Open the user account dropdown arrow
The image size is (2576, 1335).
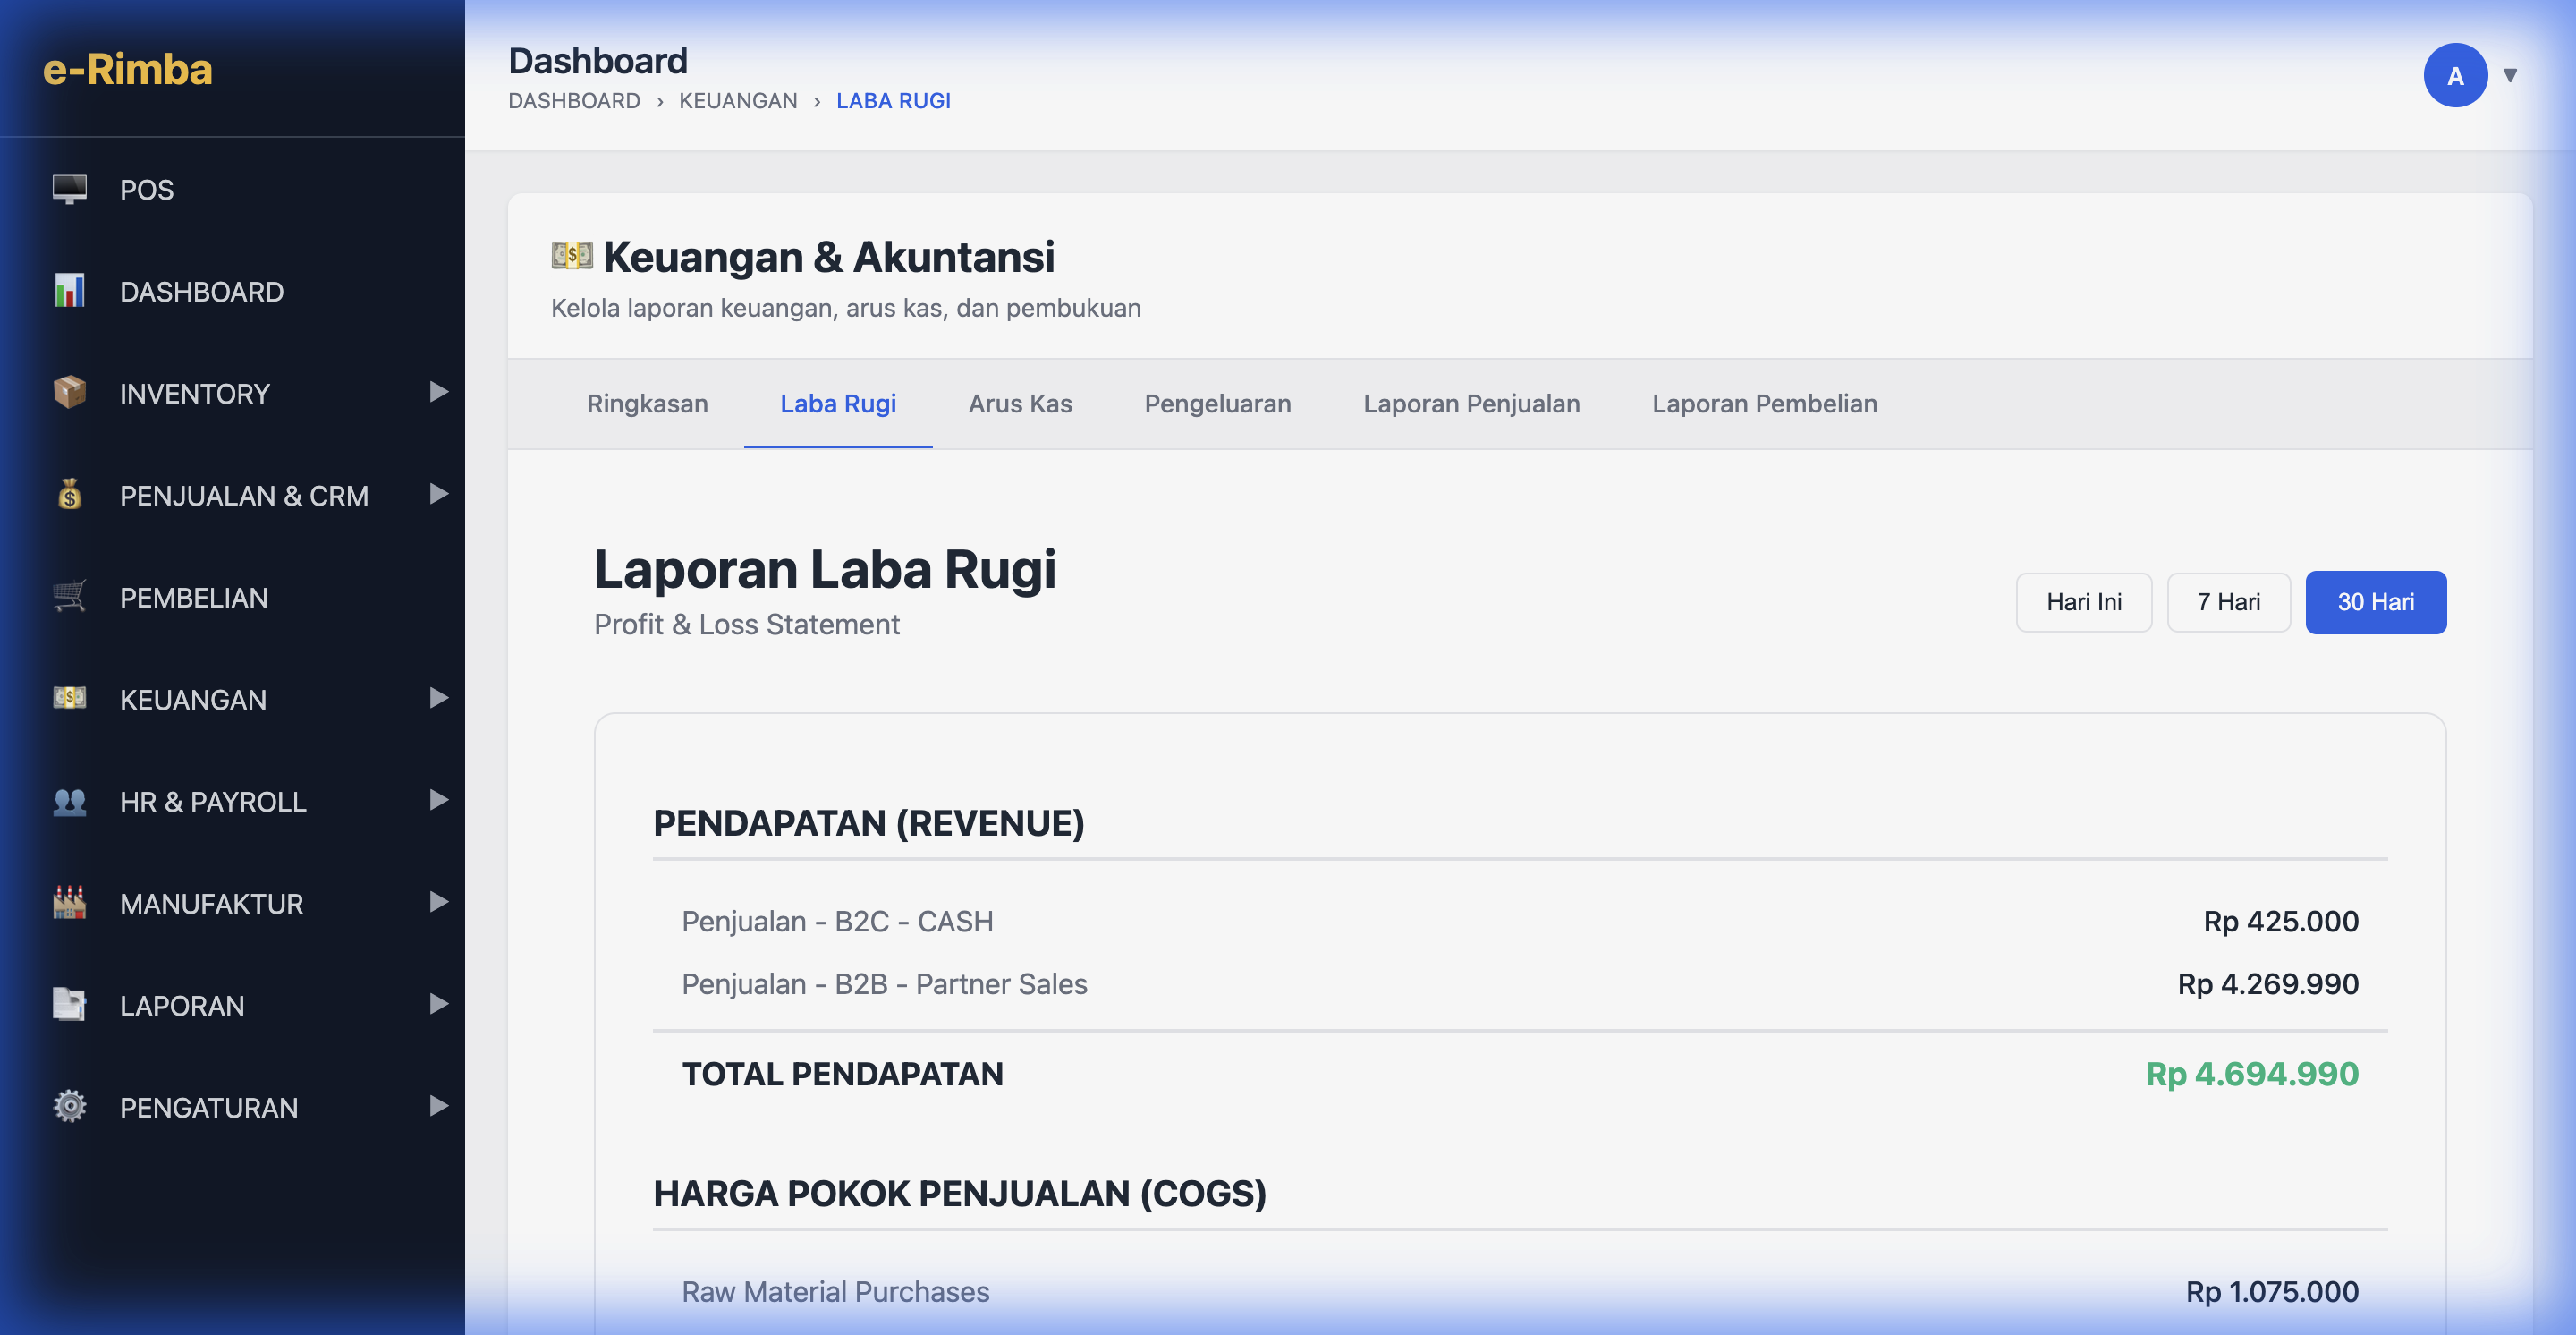click(x=2509, y=76)
